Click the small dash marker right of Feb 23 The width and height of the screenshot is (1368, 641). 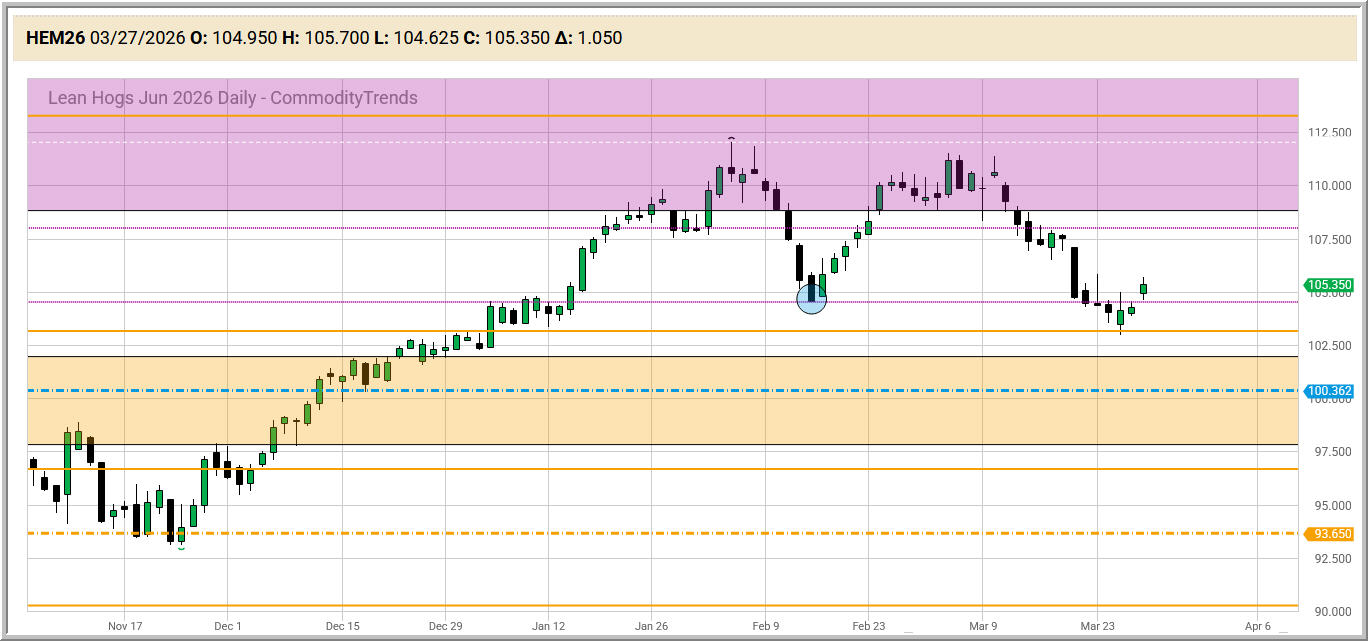pos(908,632)
